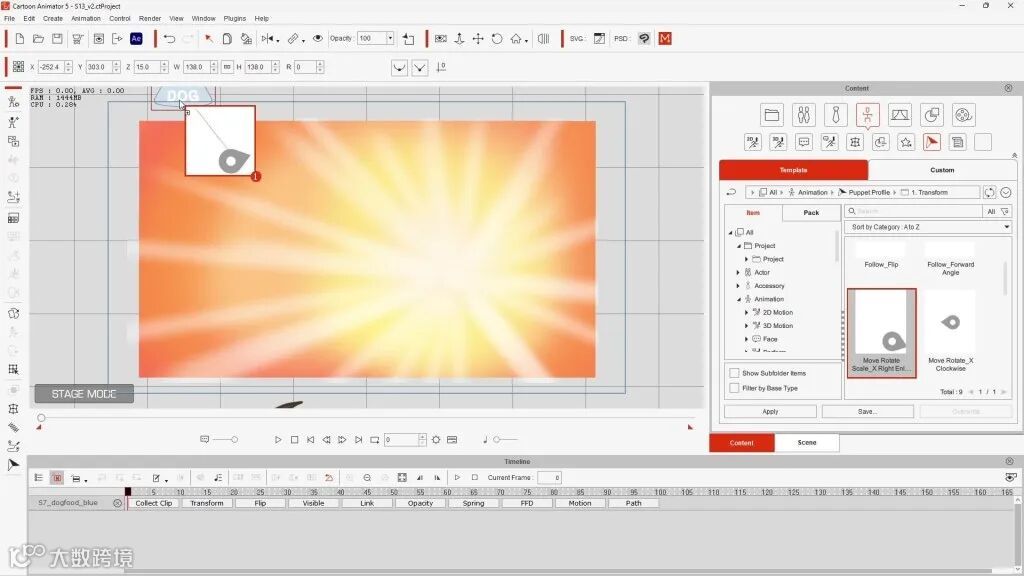Expand the 2D Motion tree node
The width and height of the screenshot is (1024, 576).
click(x=746, y=312)
